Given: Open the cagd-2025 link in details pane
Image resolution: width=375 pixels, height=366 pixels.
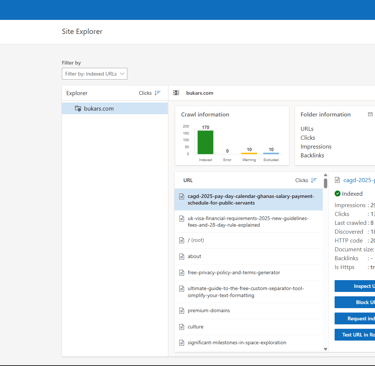Looking at the screenshot, I should pyautogui.click(x=359, y=180).
